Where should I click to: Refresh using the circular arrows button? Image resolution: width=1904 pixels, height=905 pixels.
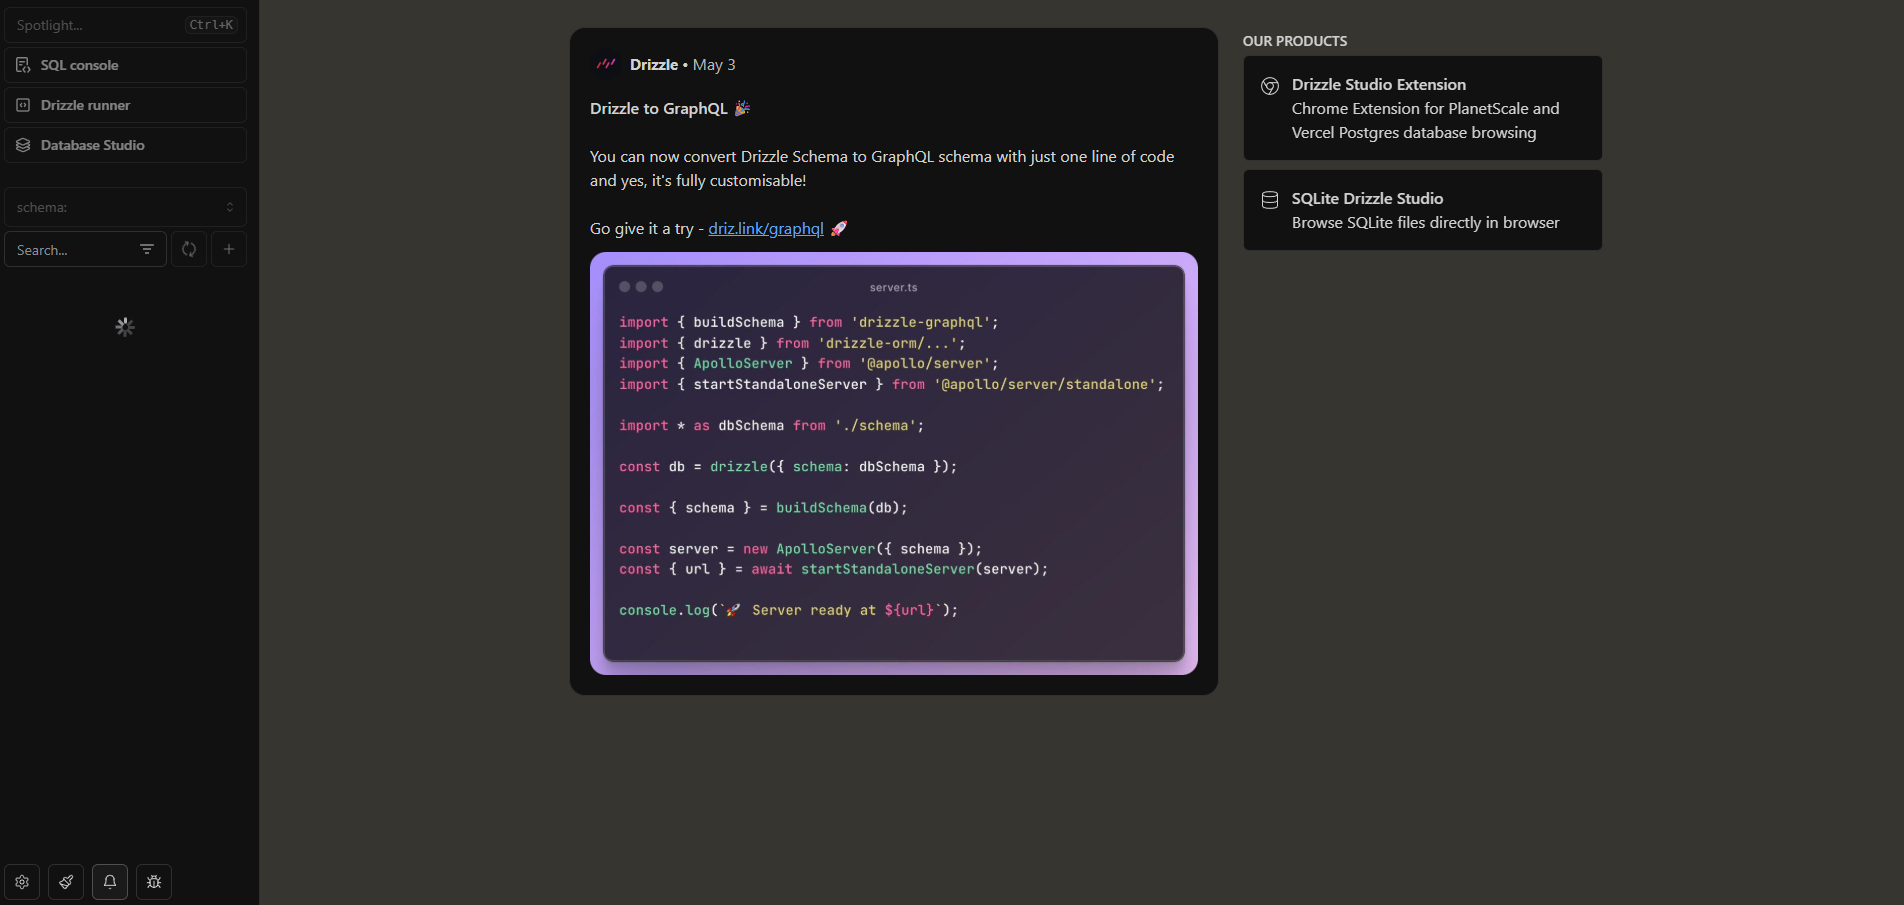click(189, 249)
